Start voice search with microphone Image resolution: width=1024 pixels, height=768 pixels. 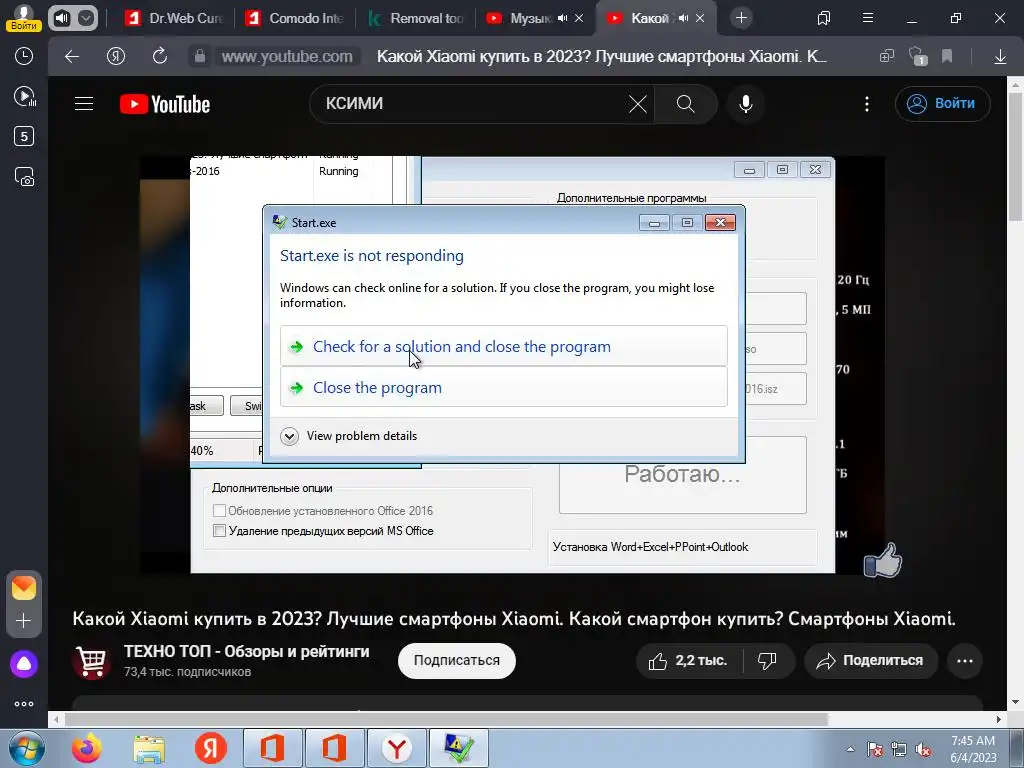tap(745, 104)
